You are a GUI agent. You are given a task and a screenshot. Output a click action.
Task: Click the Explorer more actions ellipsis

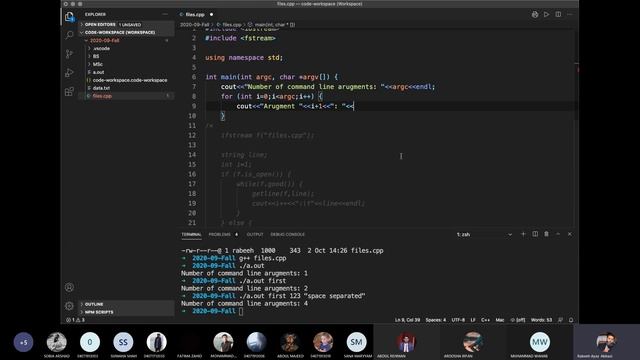[165, 14]
